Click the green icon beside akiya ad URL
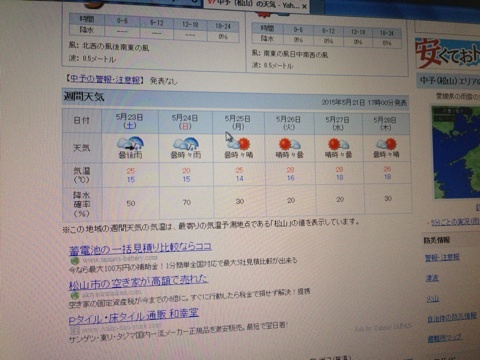 (x=75, y=295)
